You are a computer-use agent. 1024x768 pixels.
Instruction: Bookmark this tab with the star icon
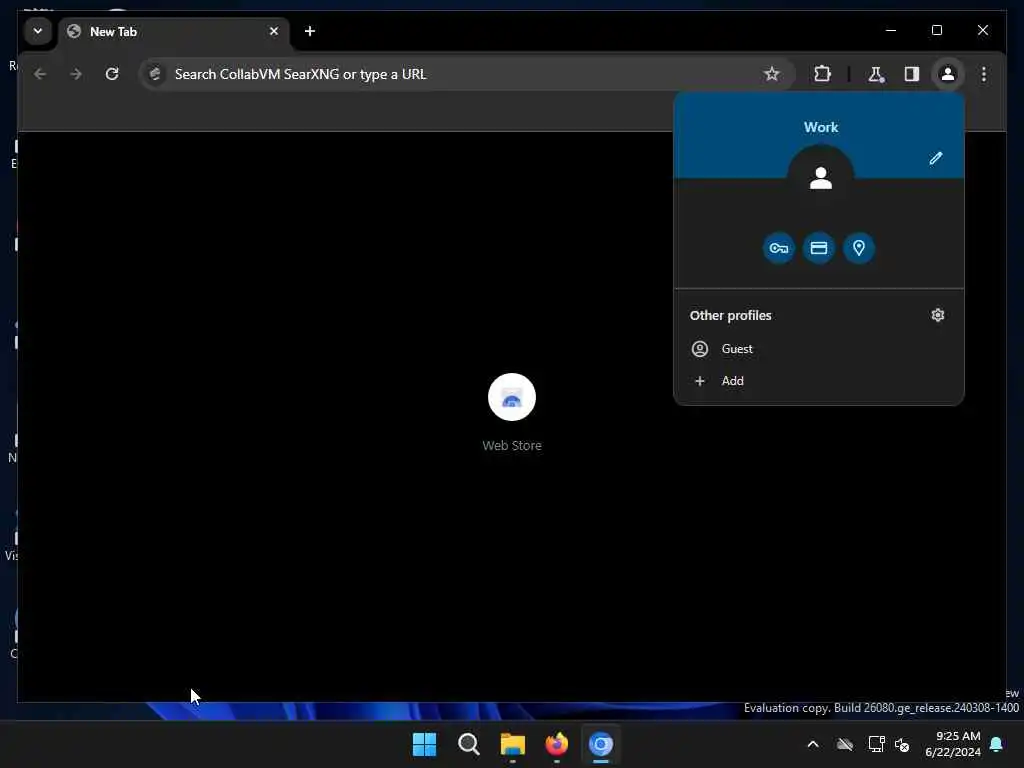pos(771,74)
